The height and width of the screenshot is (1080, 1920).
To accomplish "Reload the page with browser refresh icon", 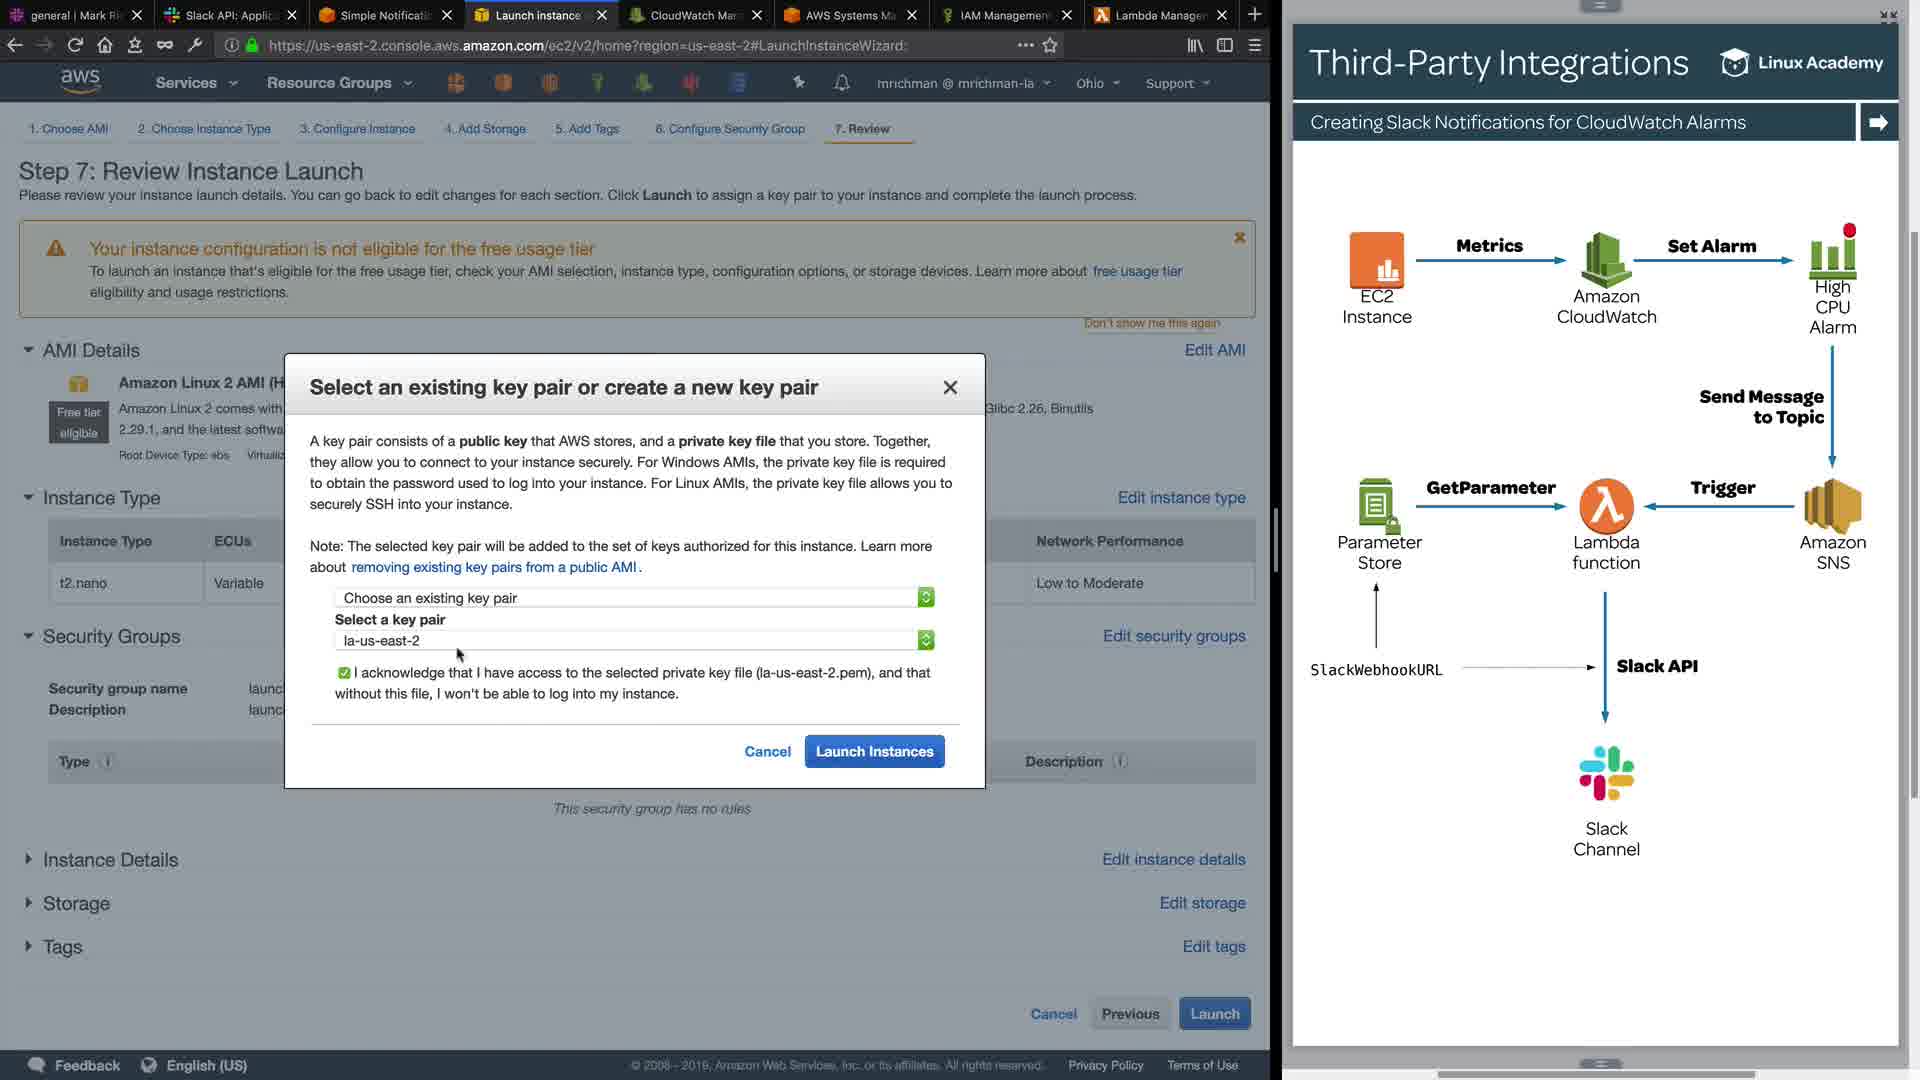I will pyautogui.click(x=75, y=45).
